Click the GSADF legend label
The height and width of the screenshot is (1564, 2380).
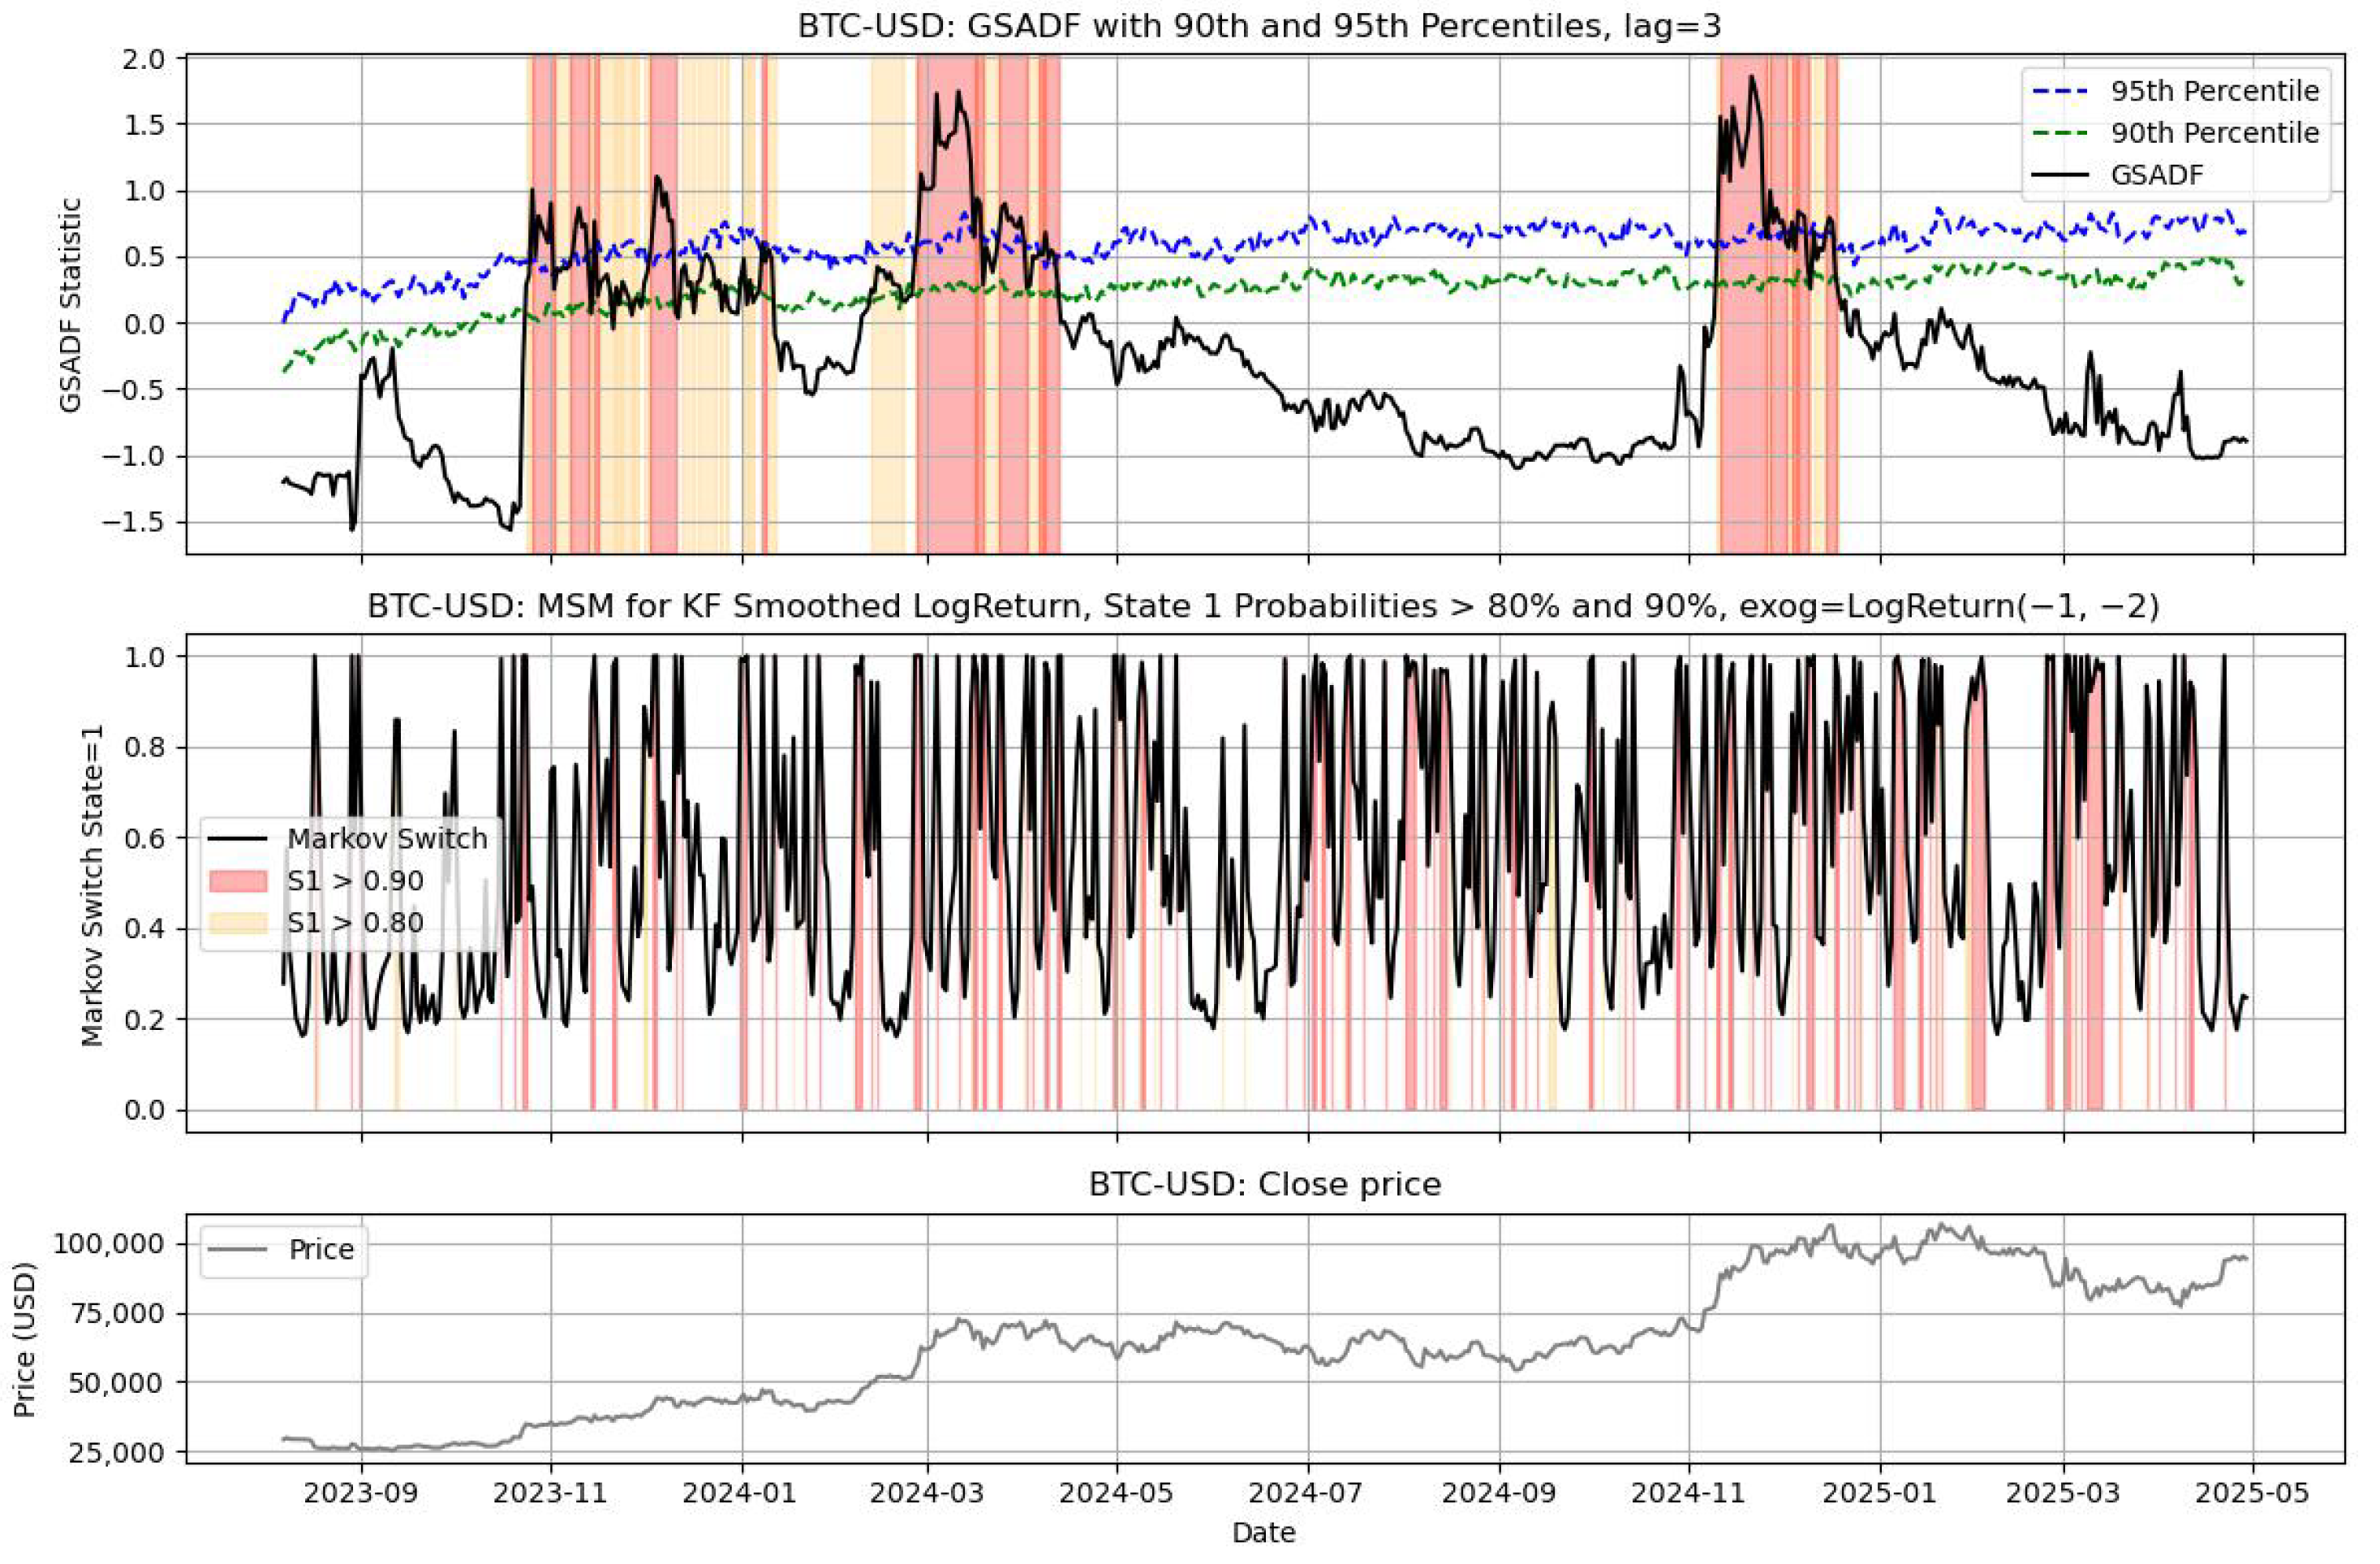(x=2157, y=175)
